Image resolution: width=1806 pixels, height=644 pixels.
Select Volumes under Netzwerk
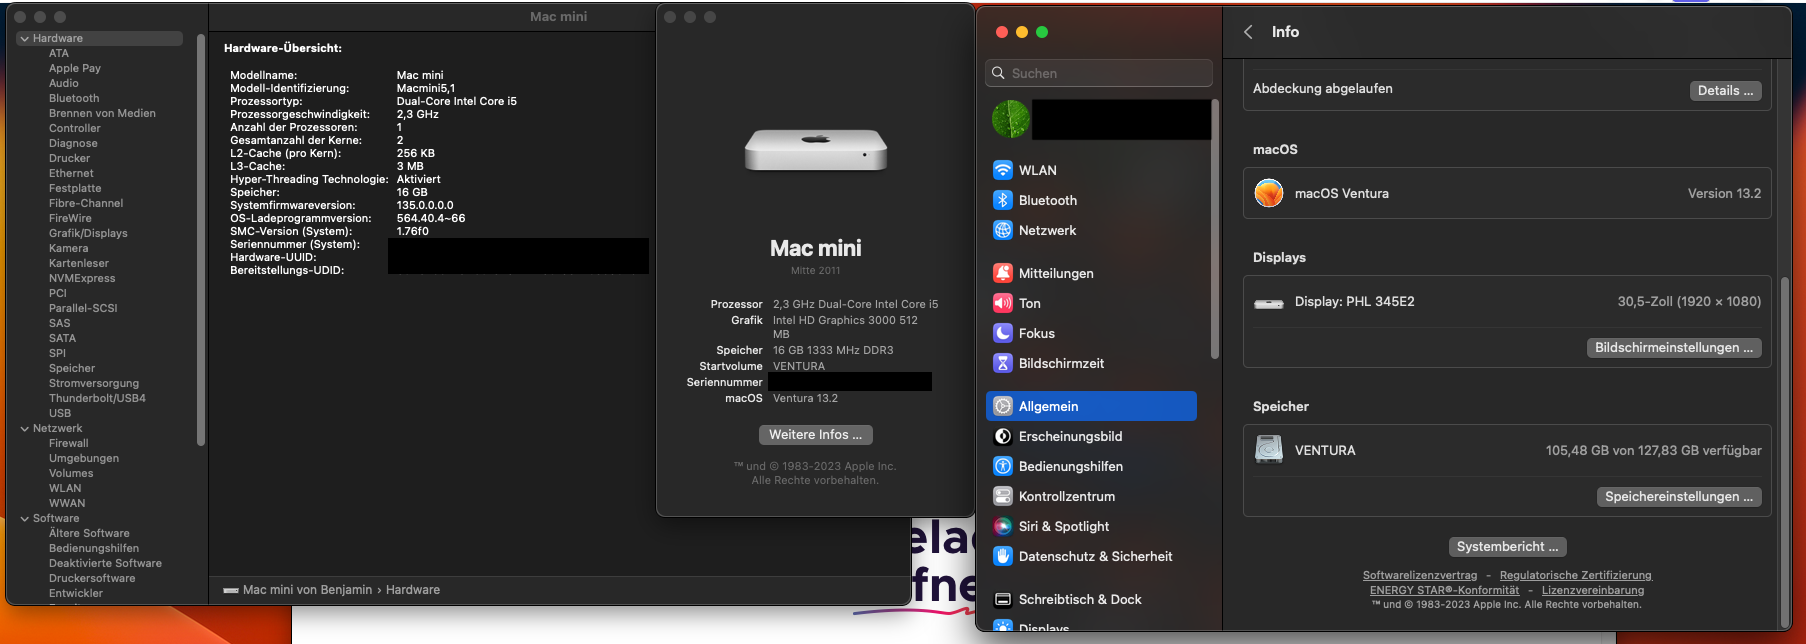71,473
